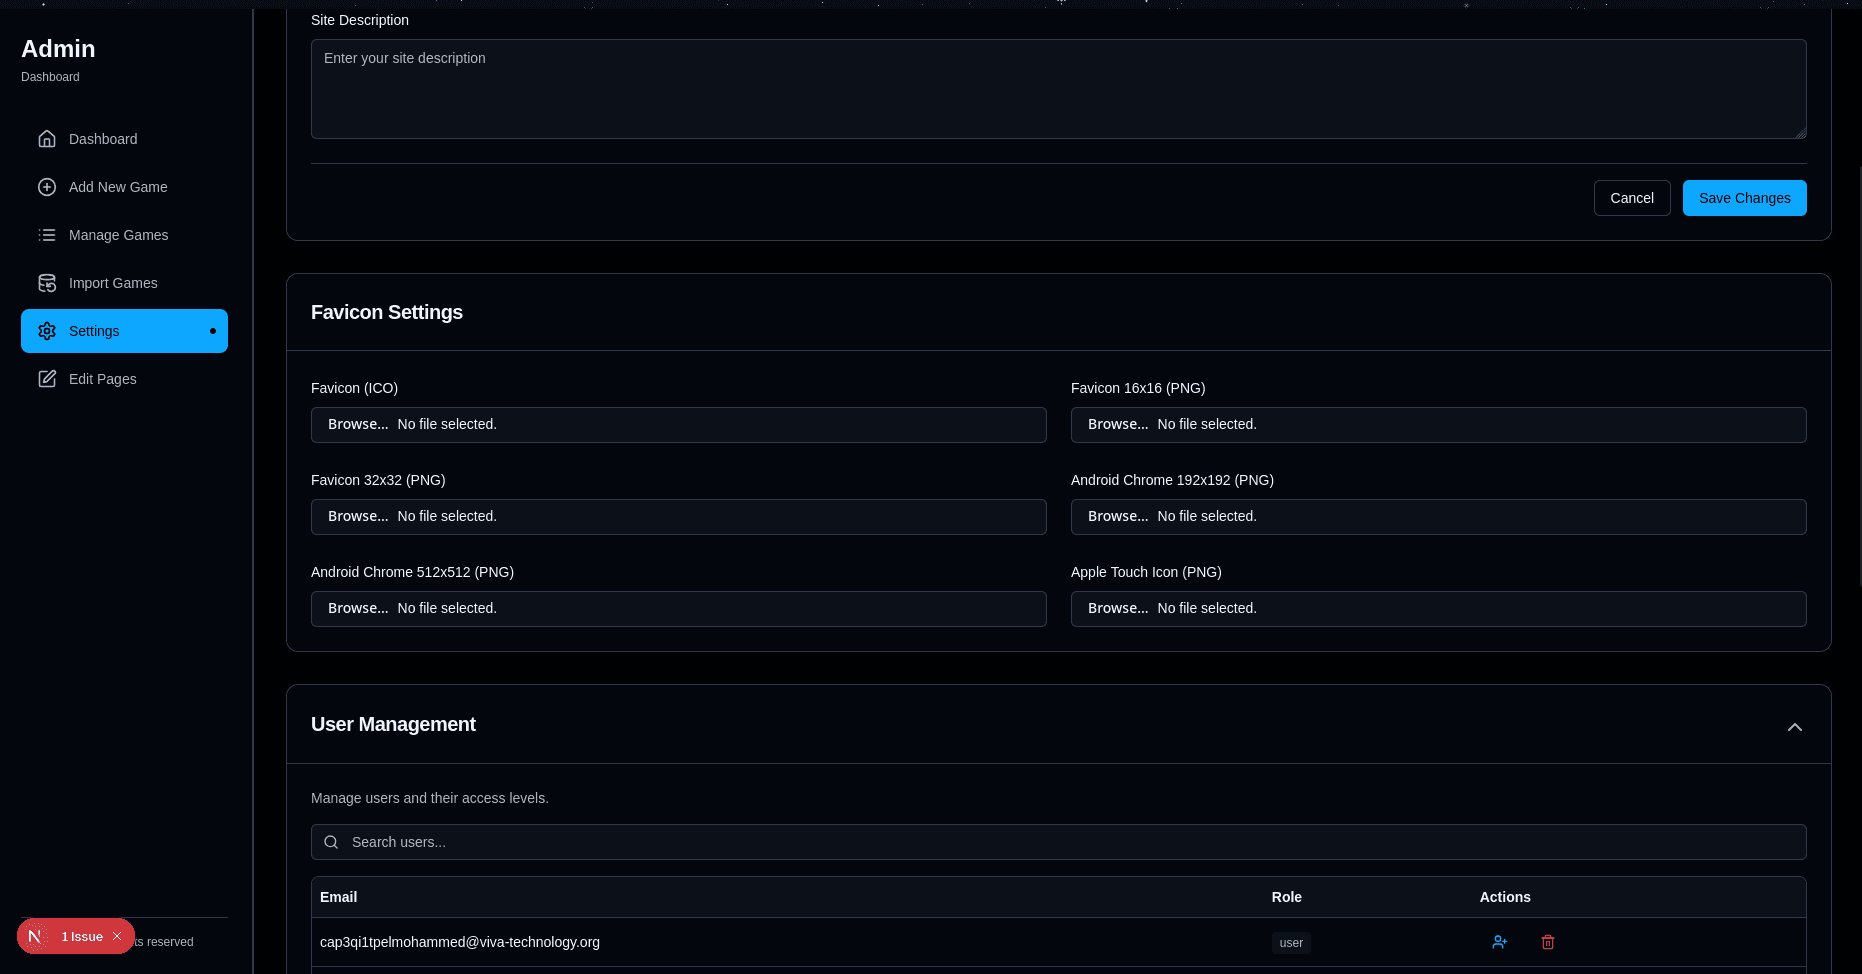Image resolution: width=1862 pixels, height=974 pixels.
Task: Click the Import Games database icon
Action: pyautogui.click(x=47, y=283)
